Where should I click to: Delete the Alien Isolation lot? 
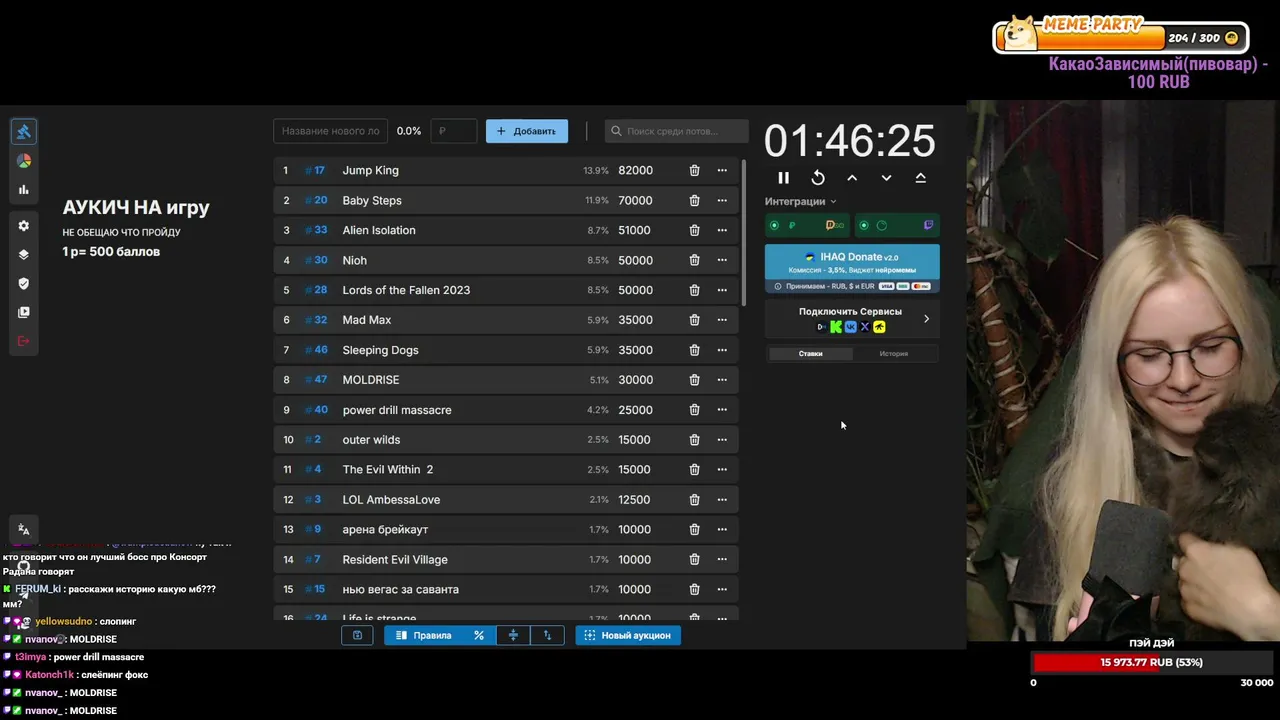tap(694, 230)
